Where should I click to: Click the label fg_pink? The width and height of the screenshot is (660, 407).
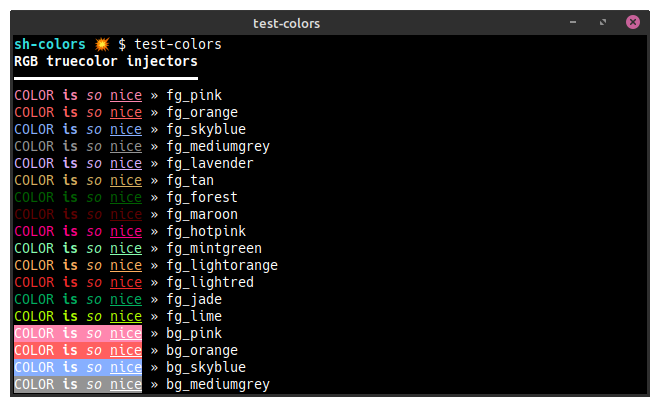tap(194, 96)
